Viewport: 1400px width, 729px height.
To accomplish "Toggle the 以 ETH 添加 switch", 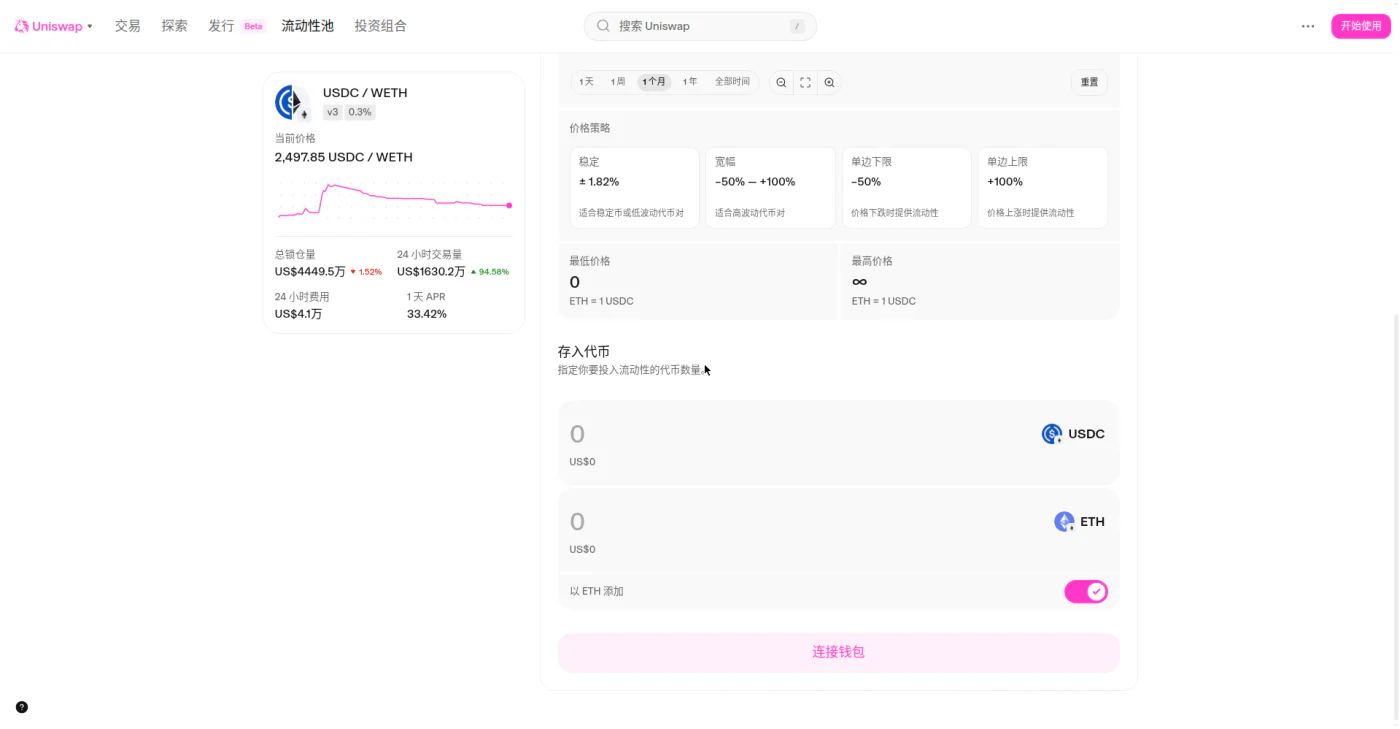I will point(1086,592).
